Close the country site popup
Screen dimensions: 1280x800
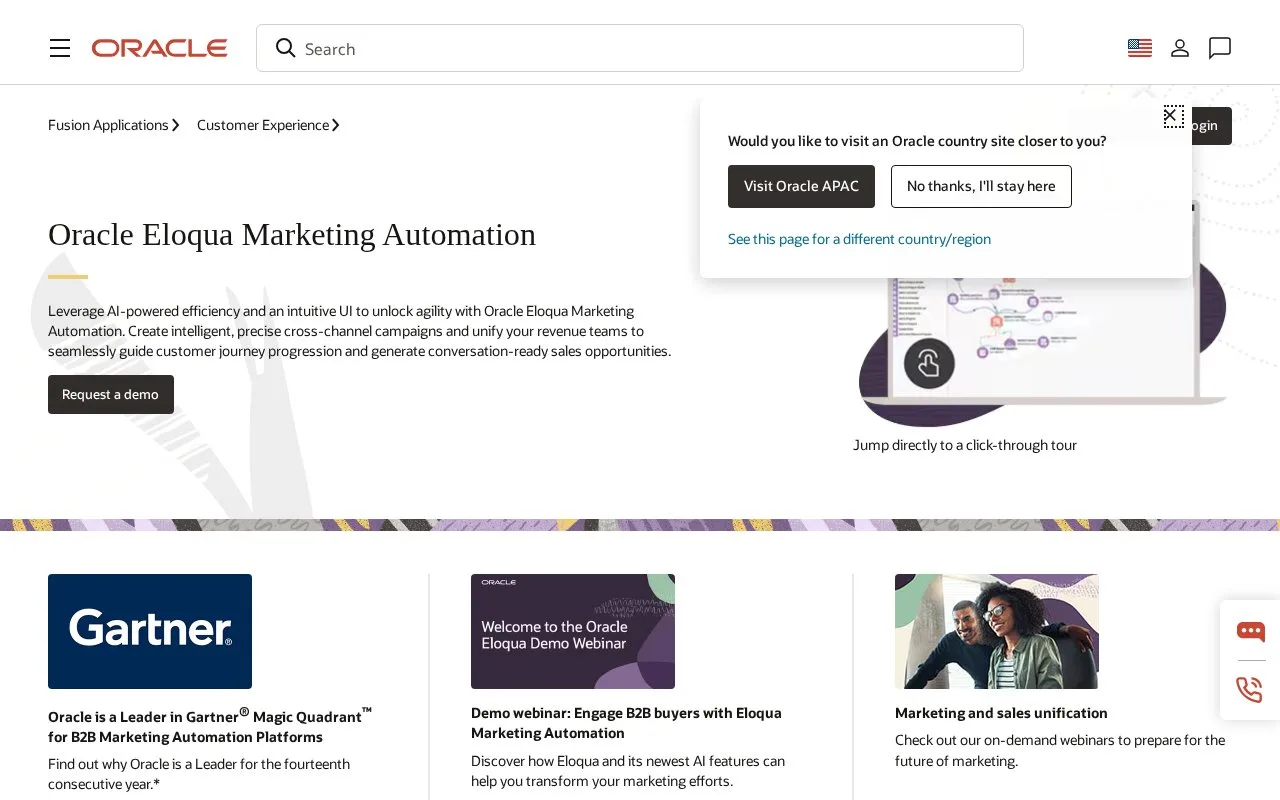point(1173,116)
